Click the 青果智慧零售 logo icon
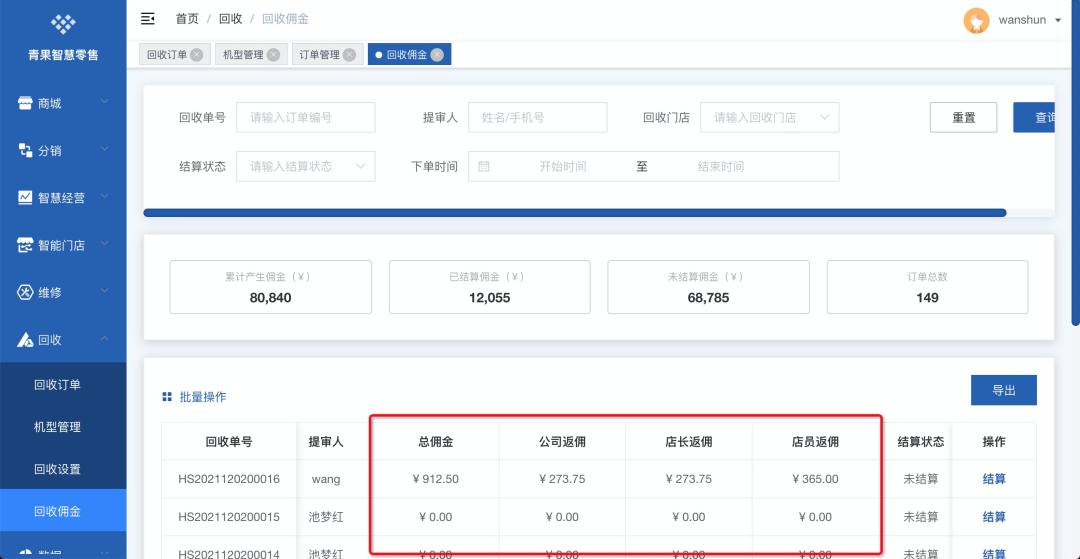Screen dimensions: 1080x559 point(63,23)
